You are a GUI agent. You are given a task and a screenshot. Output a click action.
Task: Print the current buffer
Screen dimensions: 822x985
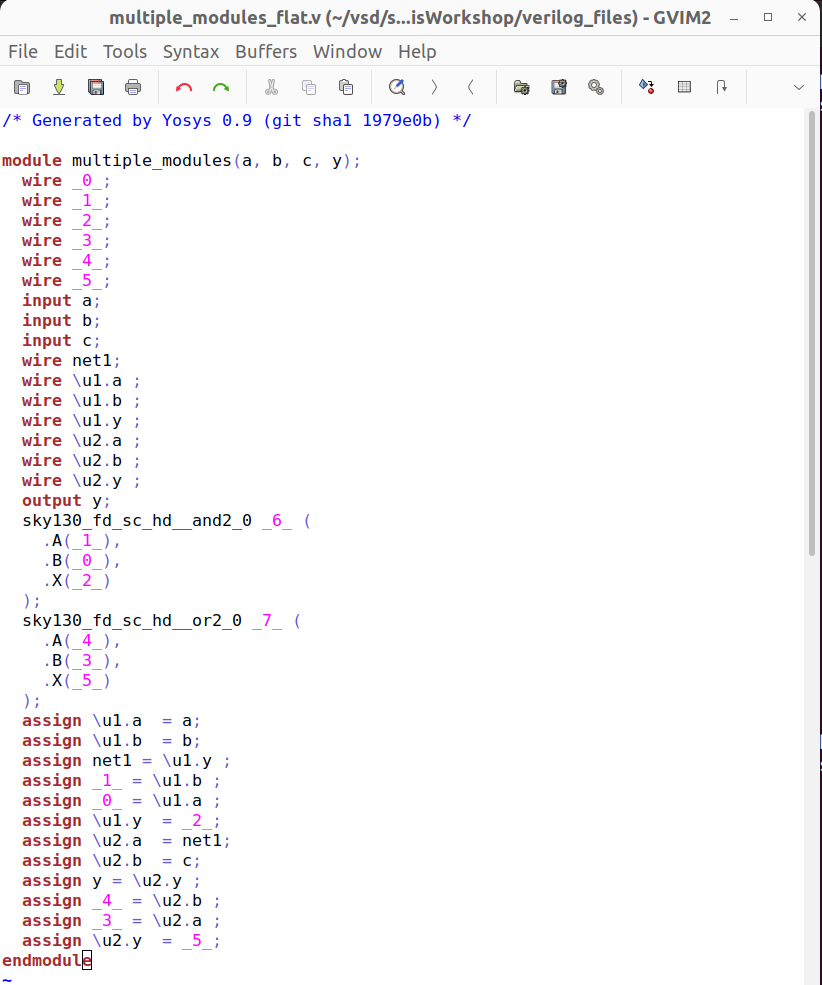(x=131, y=87)
